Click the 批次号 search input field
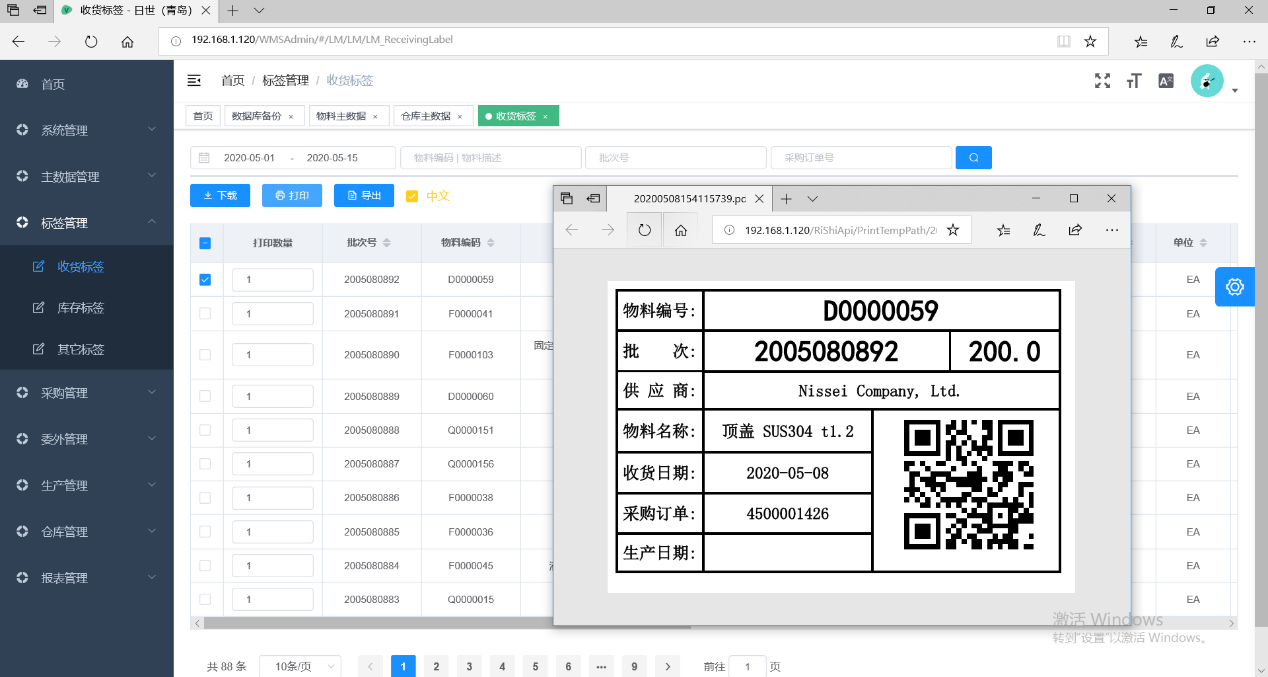The width and height of the screenshot is (1268, 677). 675,158
